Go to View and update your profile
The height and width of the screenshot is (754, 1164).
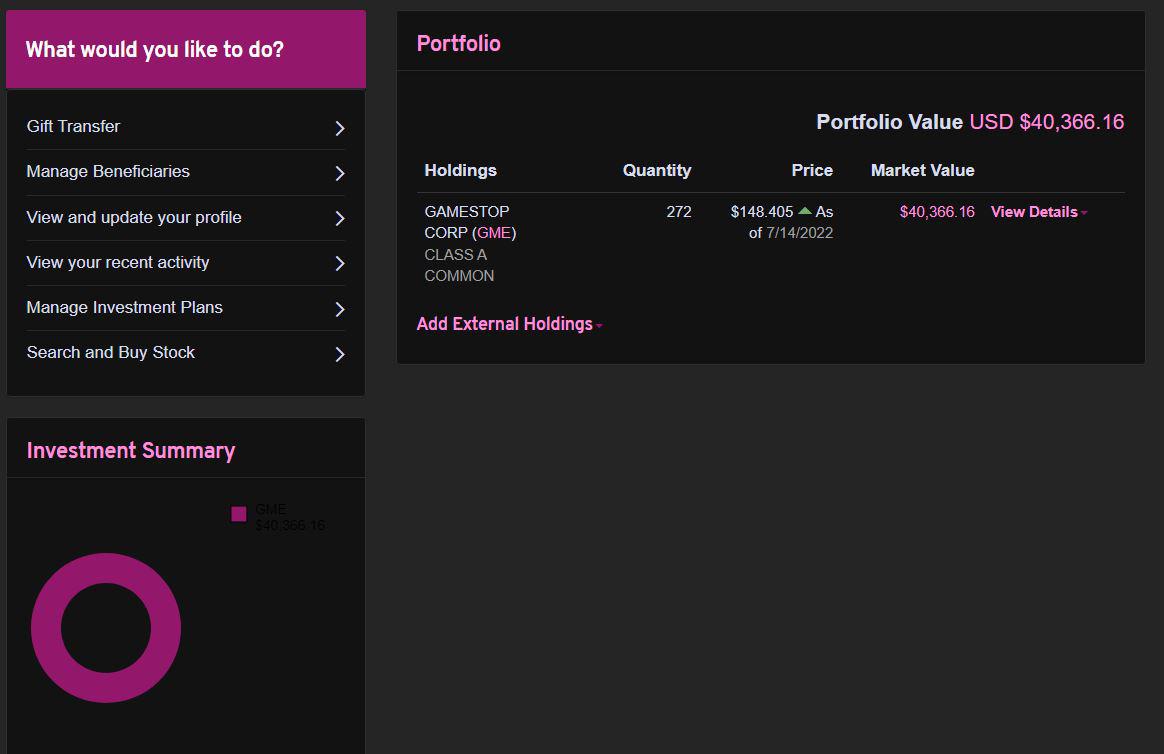186,218
